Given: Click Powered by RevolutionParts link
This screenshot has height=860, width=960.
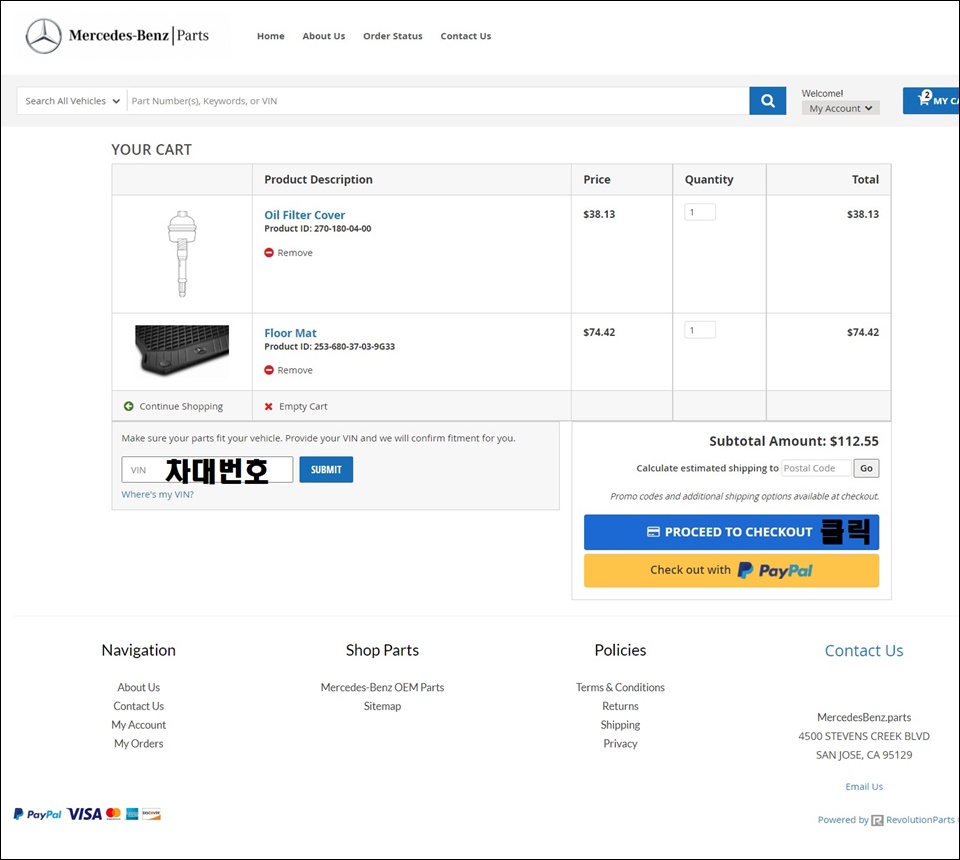Looking at the screenshot, I should coord(886,820).
